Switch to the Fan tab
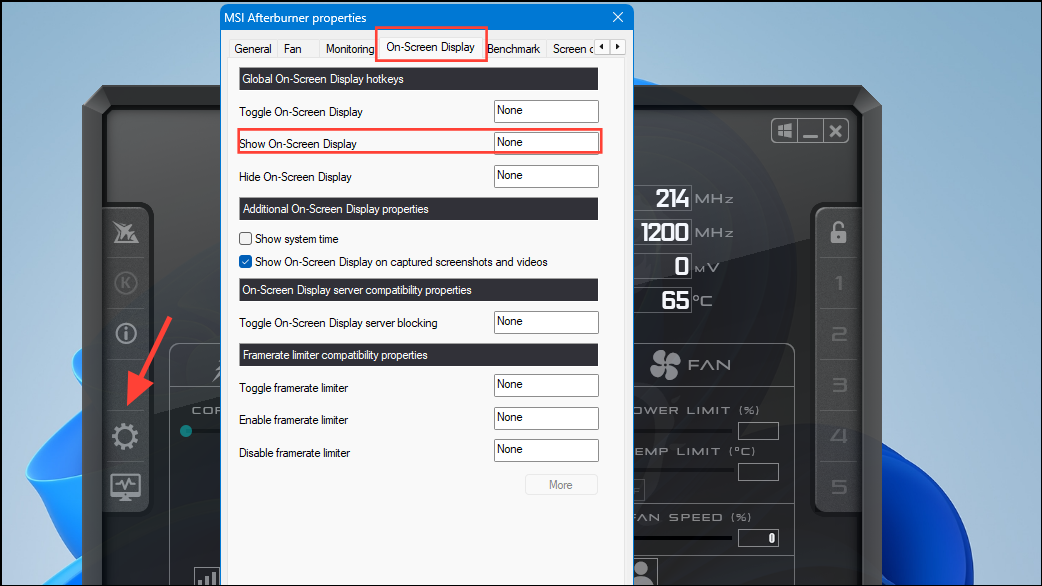 pos(292,49)
